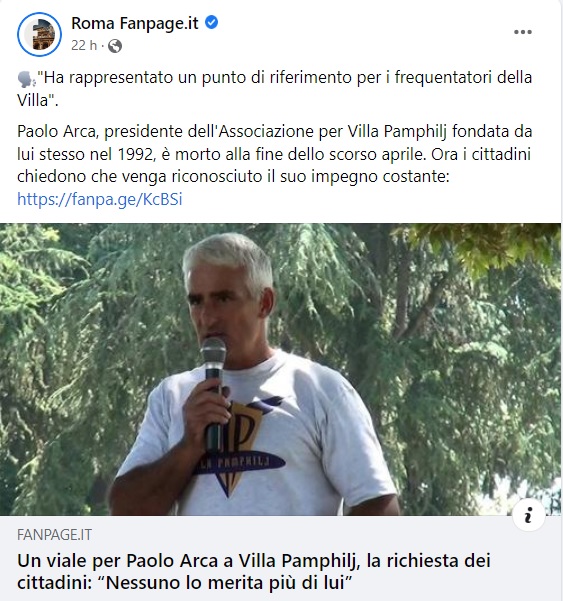Click the microphone in the article photo

(213, 391)
